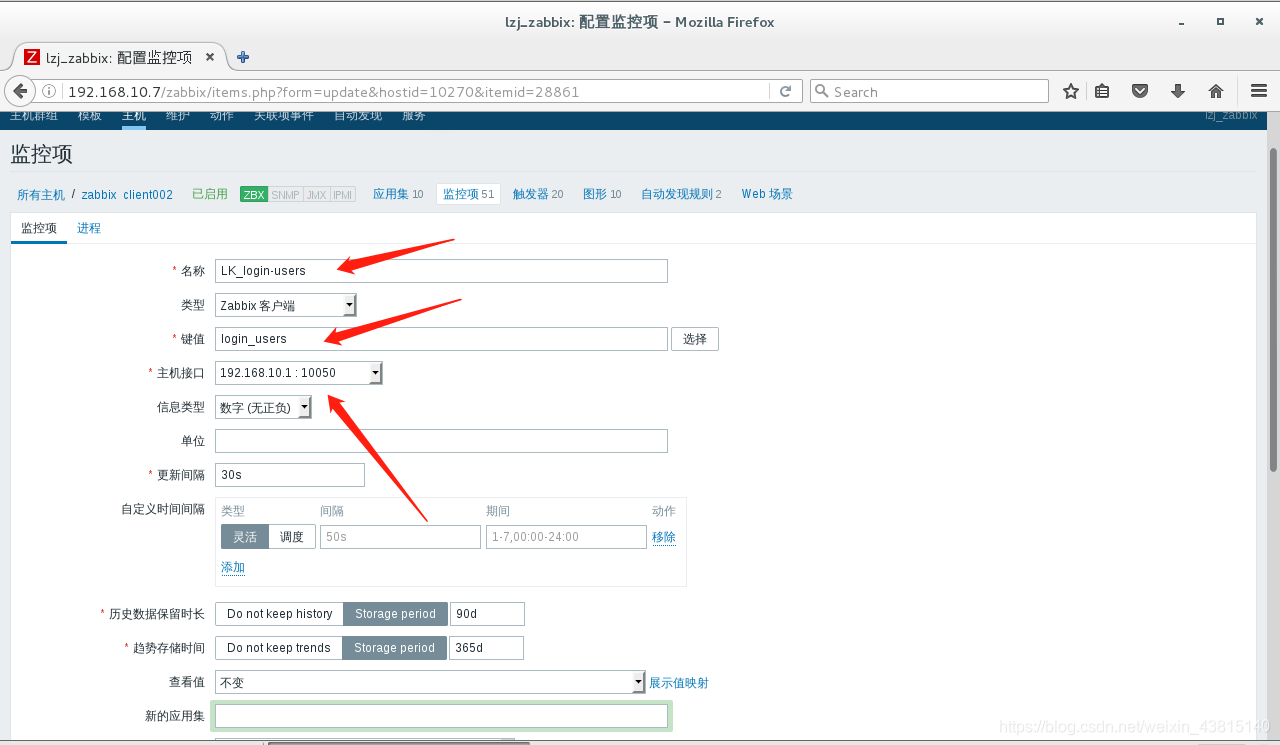
Task: Click the 添加 link under custom intervals
Action: 233,567
